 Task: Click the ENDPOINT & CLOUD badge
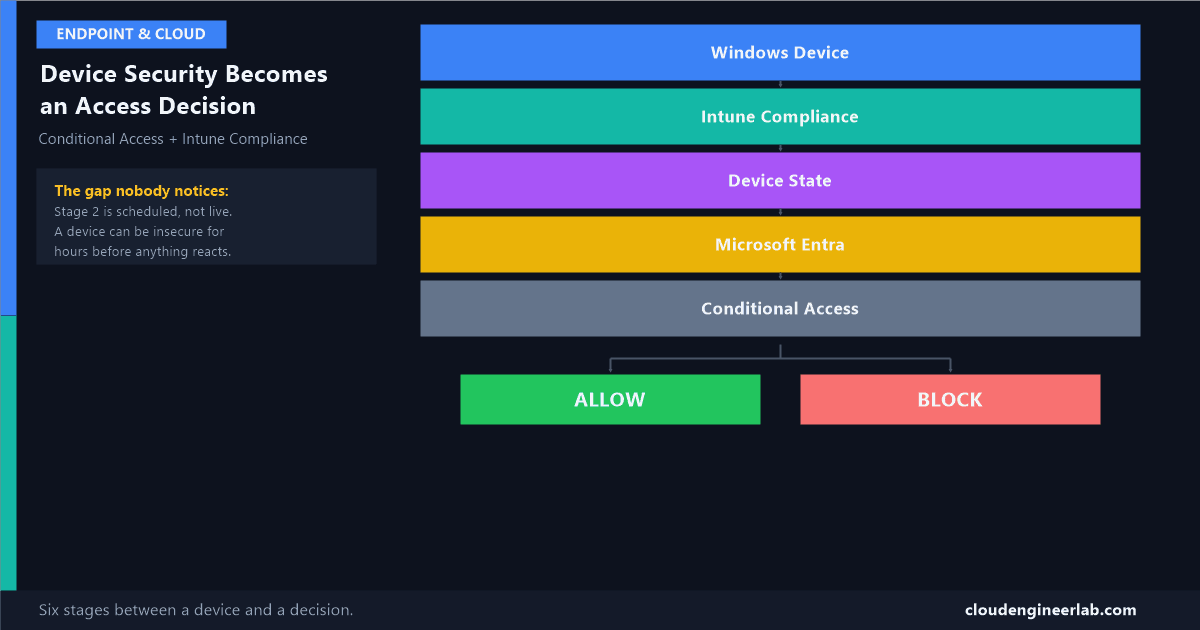pos(131,34)
